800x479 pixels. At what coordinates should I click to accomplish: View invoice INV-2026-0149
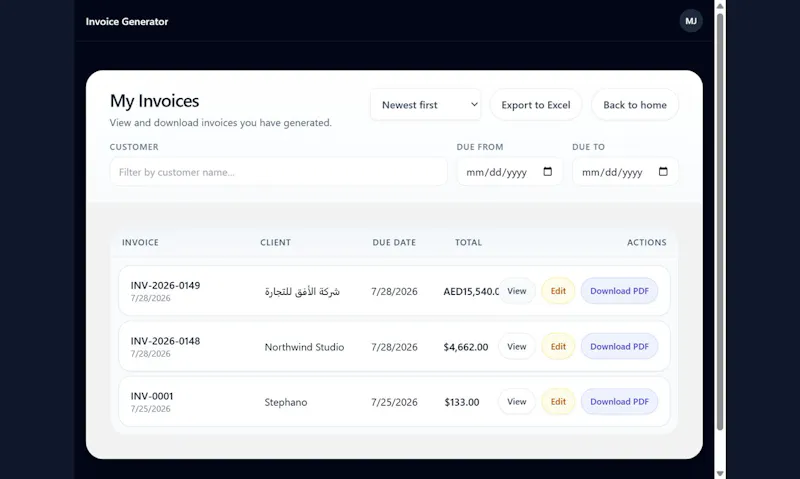coord(516,291)
